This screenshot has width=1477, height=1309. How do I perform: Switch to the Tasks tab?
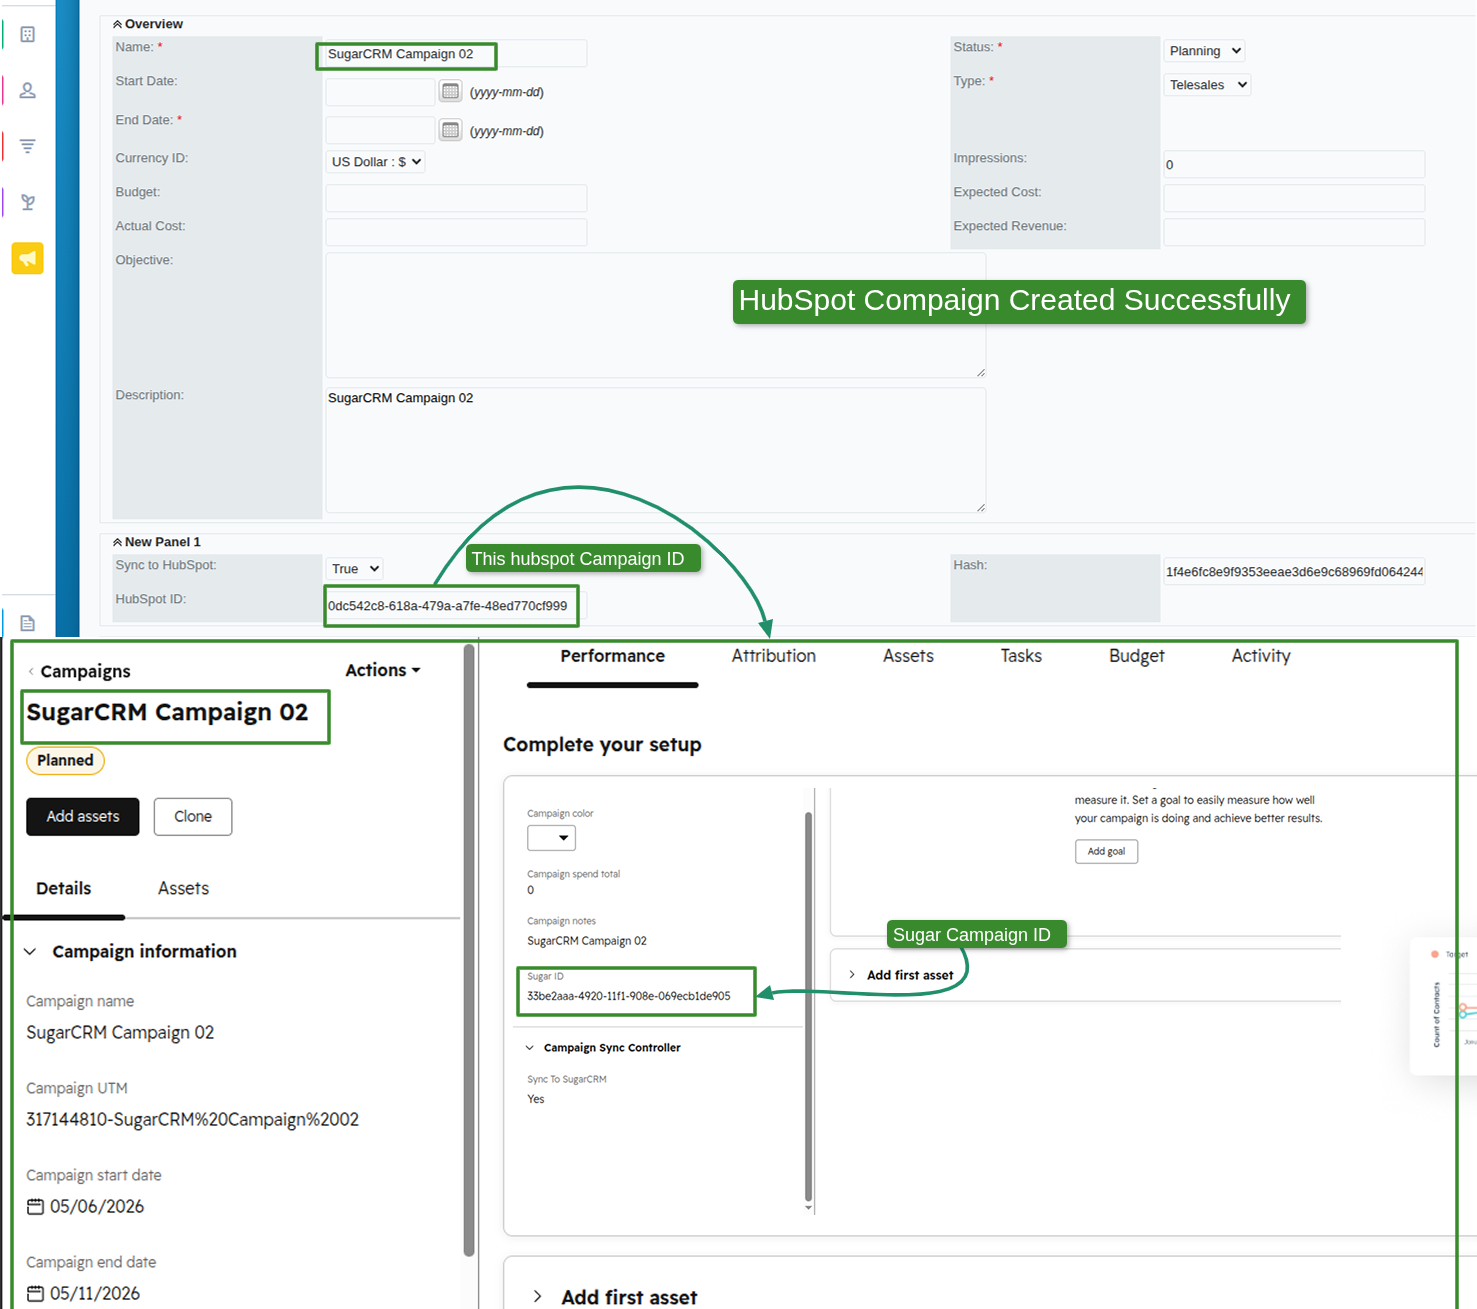tap(1021, 656)
